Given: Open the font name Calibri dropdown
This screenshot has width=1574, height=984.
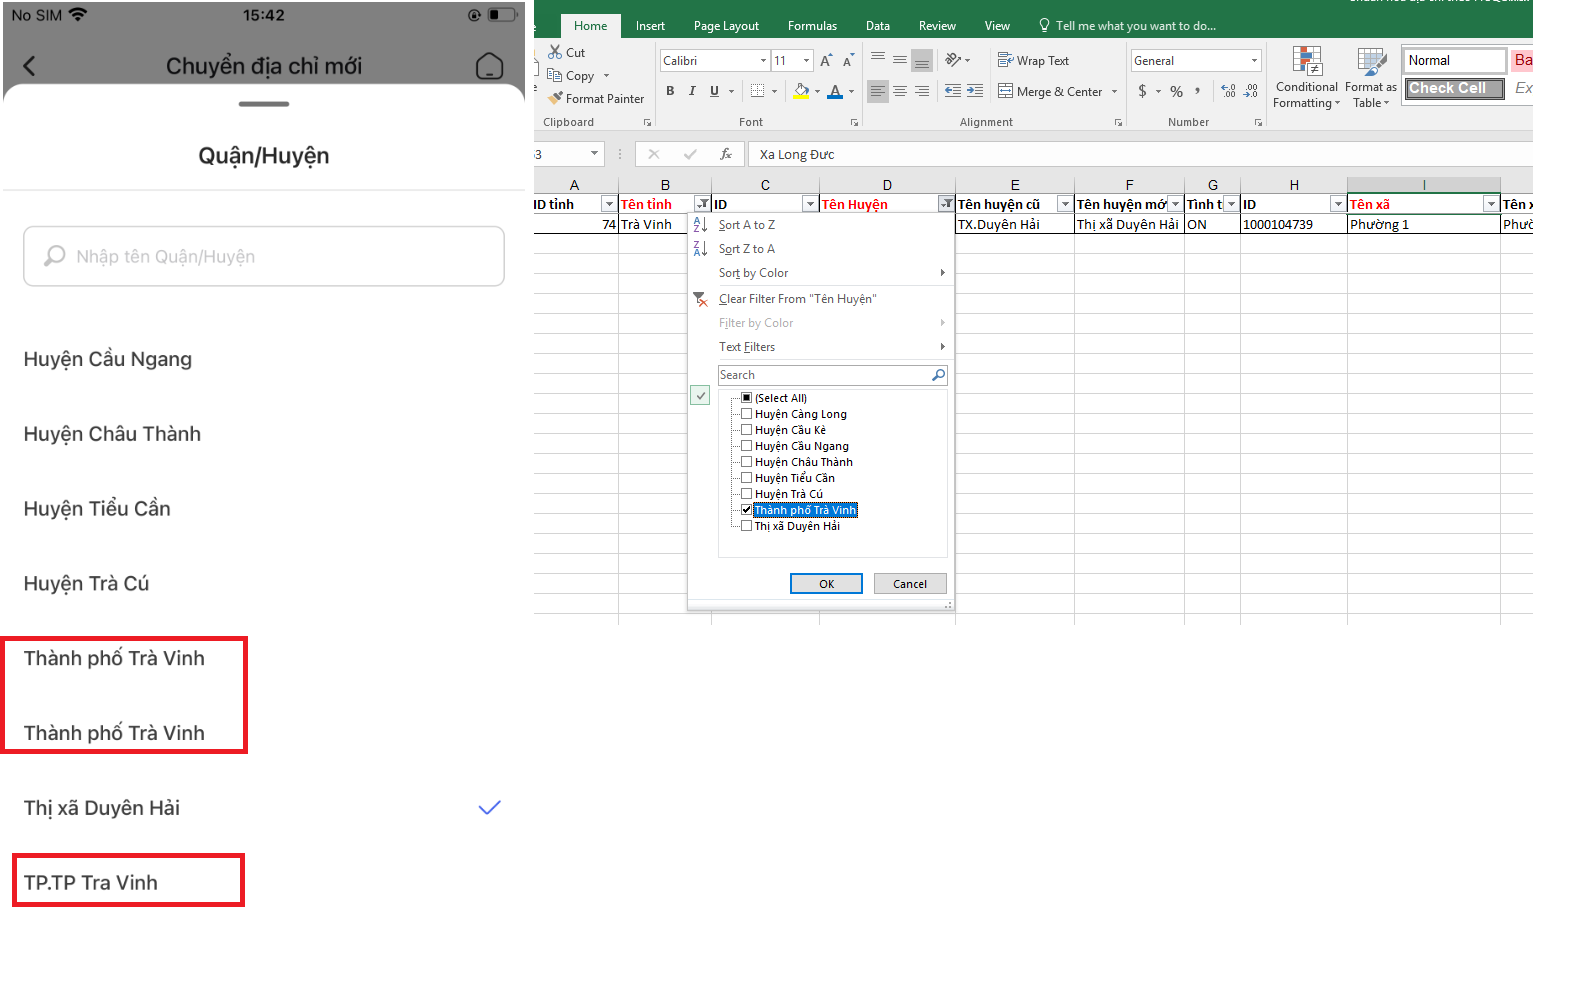Looking at the screenshot, I should click(763, 61).
